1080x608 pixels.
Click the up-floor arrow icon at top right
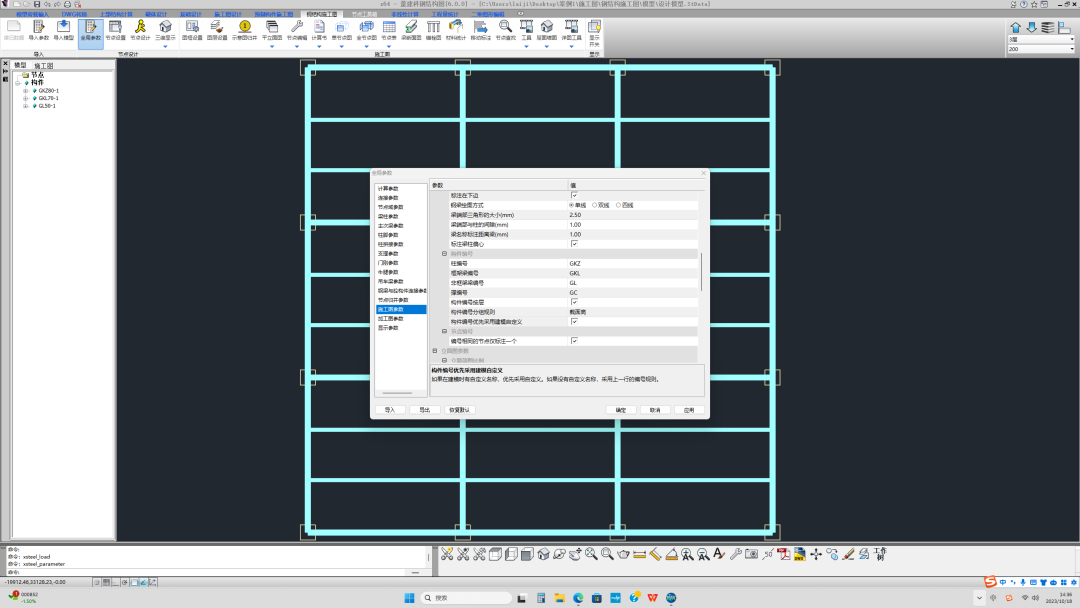[x=1015, y=28]
